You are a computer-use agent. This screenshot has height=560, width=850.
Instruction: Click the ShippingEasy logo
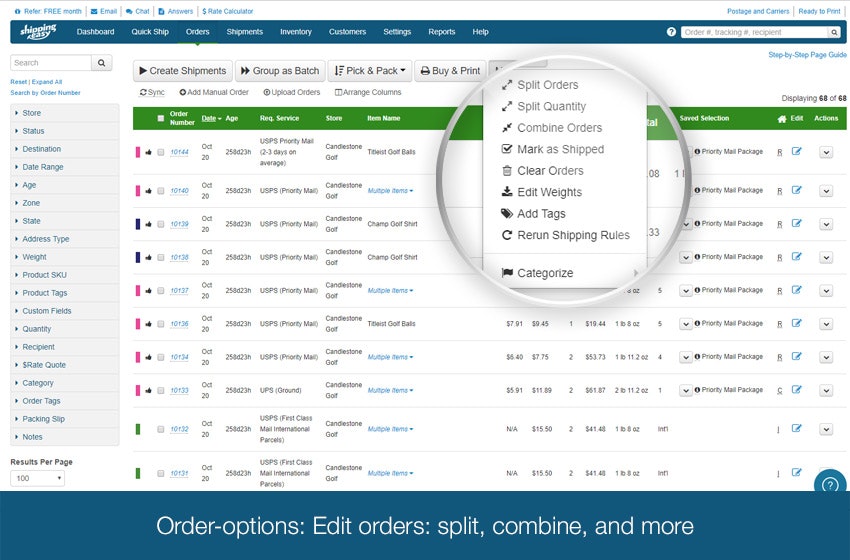point(38,31)
